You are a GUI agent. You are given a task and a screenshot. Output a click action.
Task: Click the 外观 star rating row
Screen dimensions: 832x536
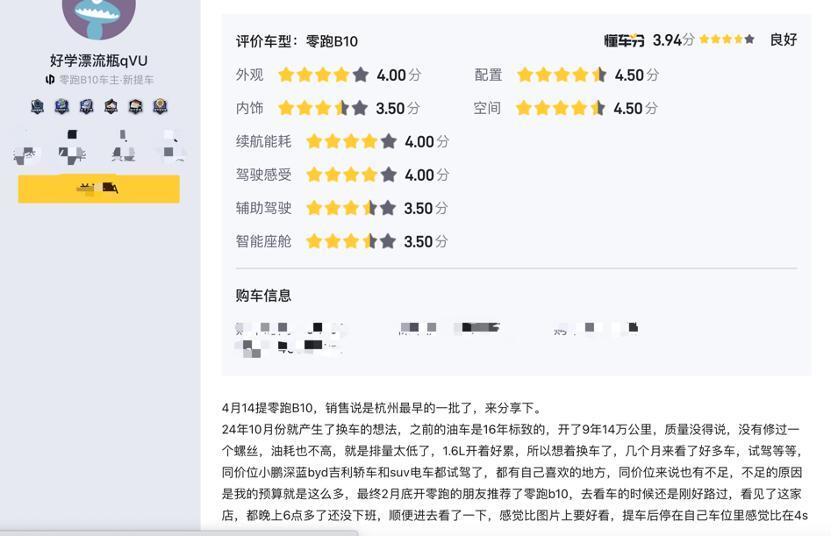(323, 75)
